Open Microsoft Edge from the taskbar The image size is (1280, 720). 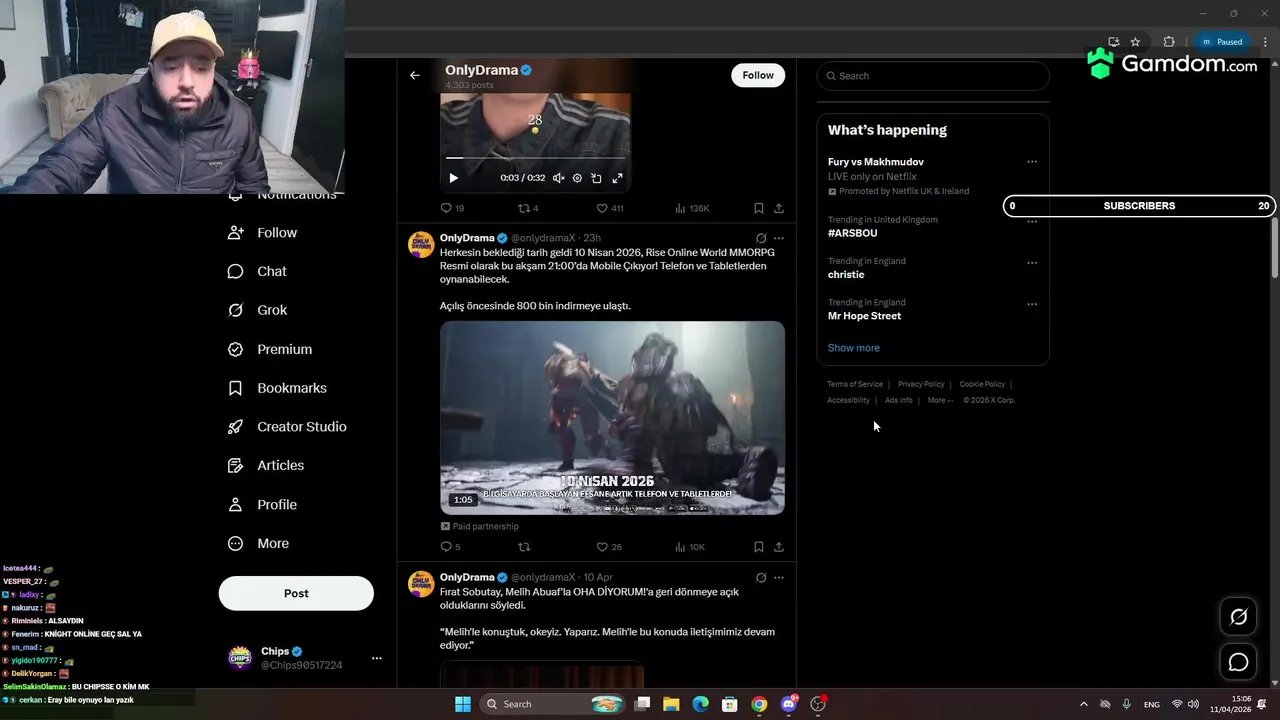pyautogui.click(x=701, y=704)
